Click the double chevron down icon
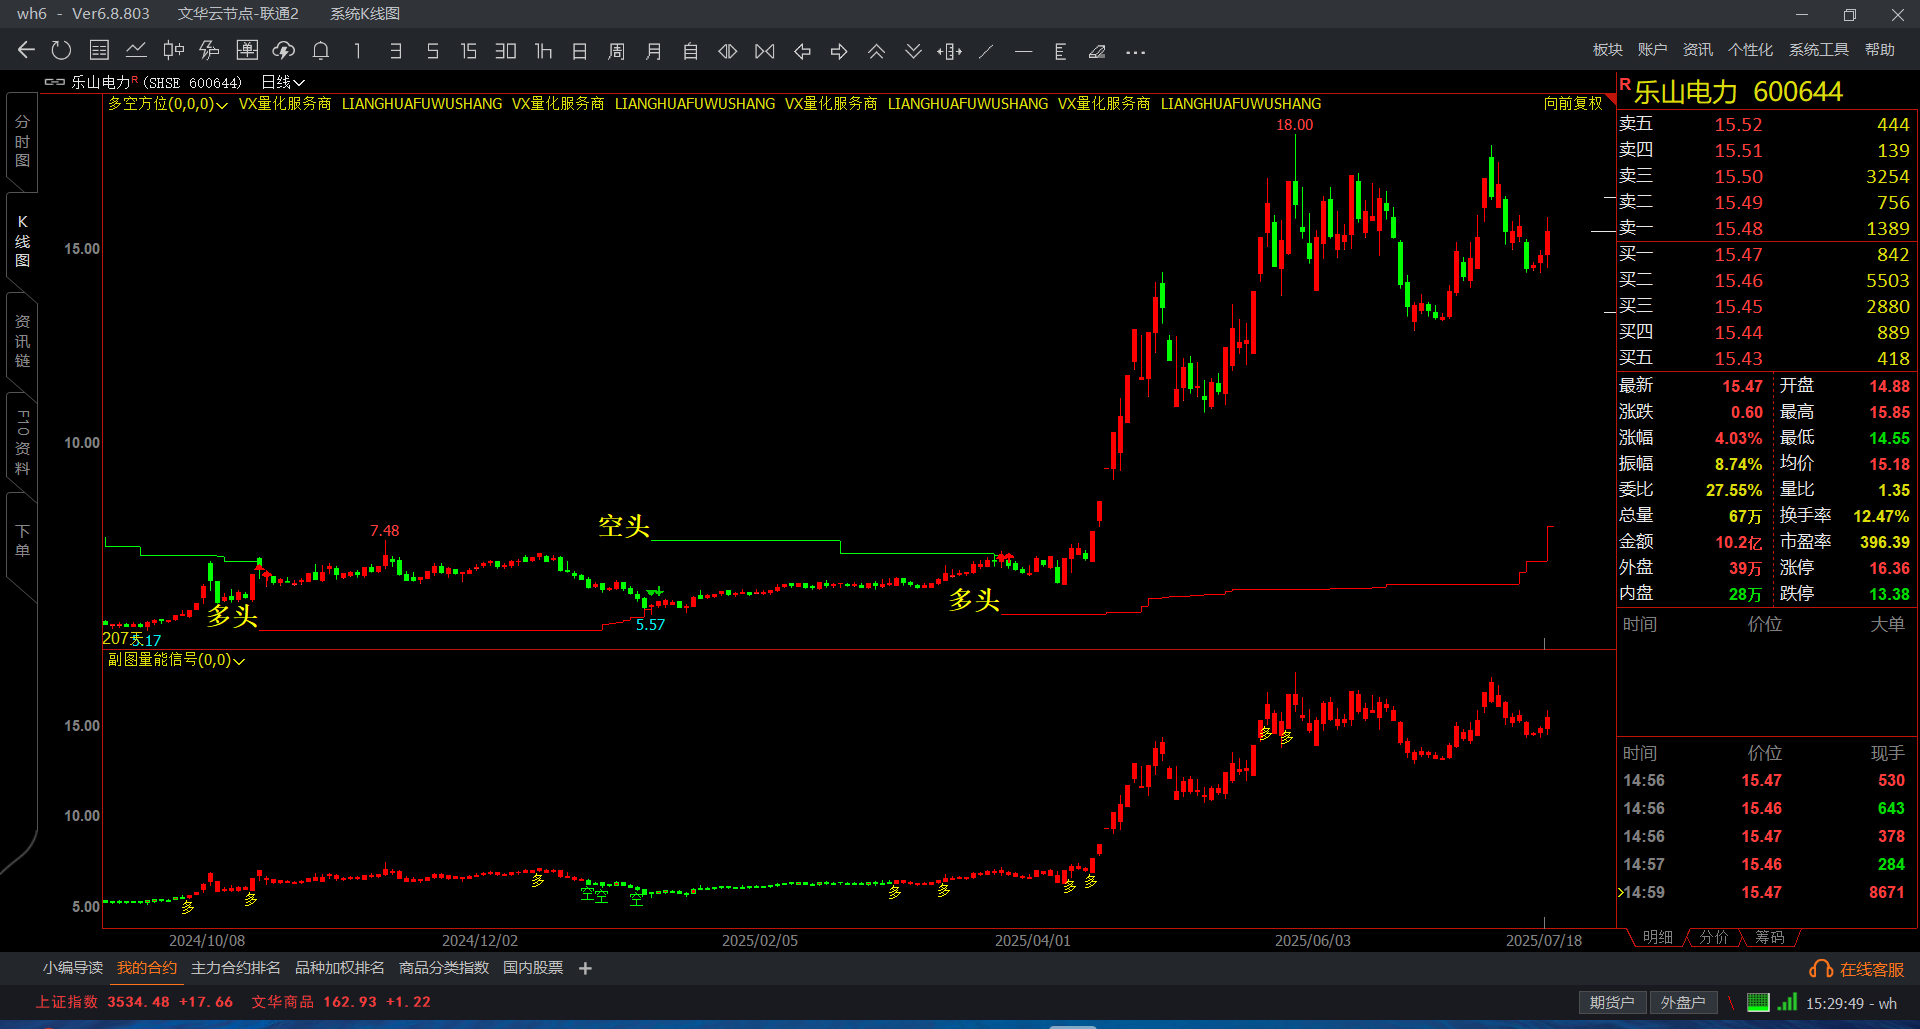The image size is (1920, 1029). pos(913,51)
